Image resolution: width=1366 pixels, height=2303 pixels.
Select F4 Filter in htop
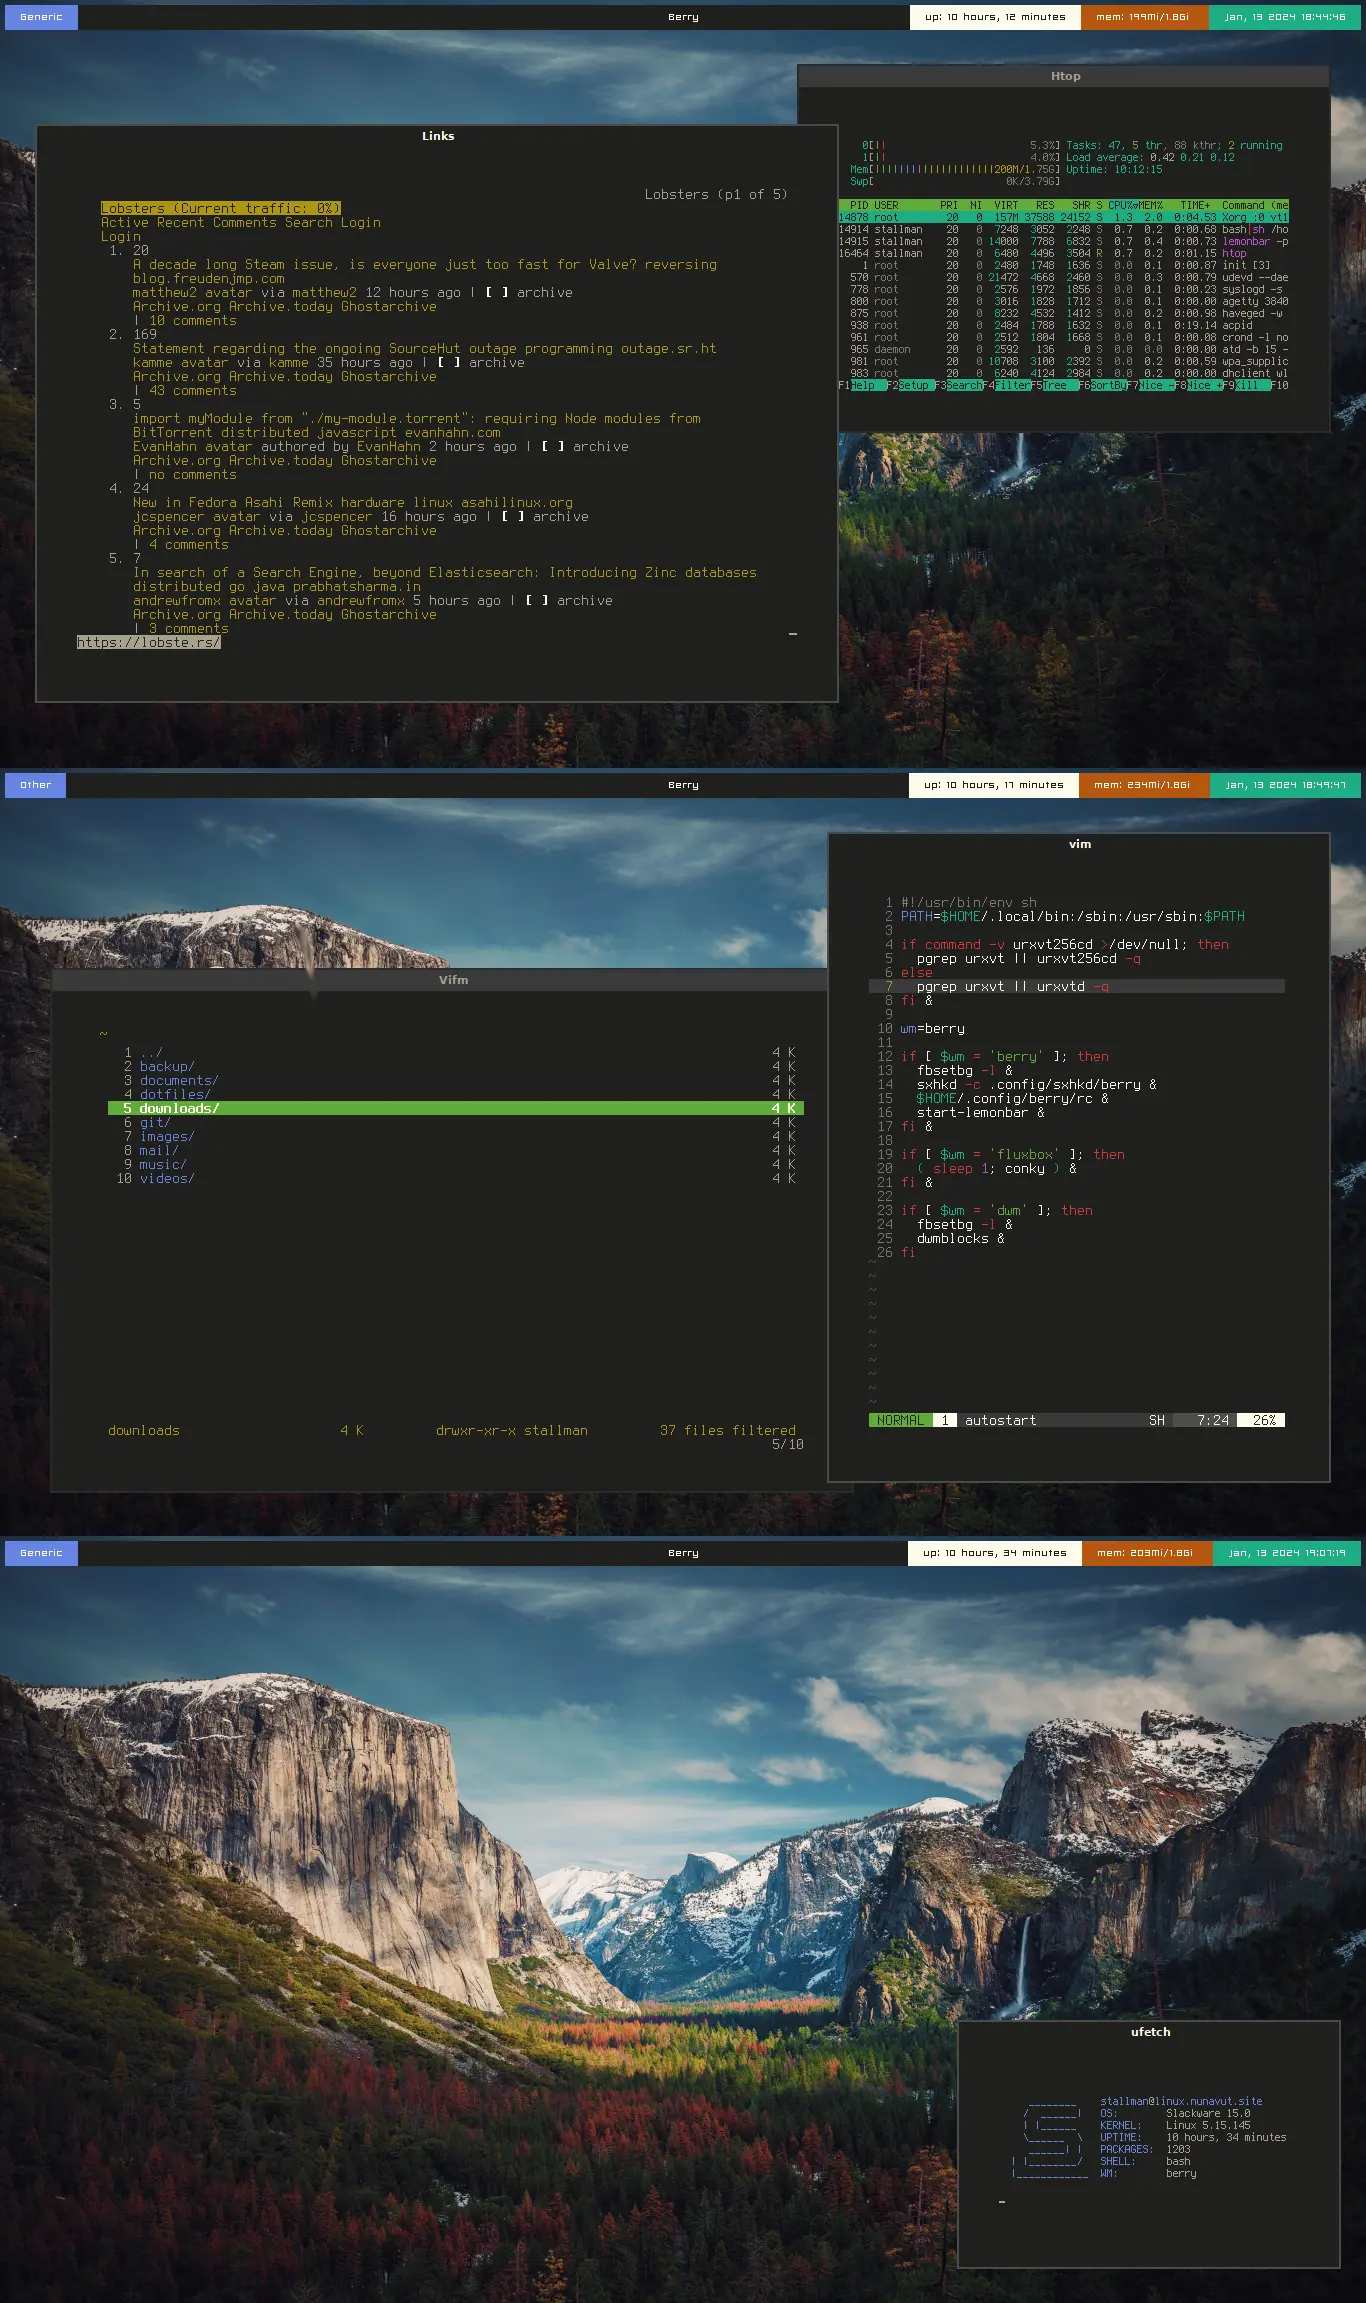point(1006,385)
